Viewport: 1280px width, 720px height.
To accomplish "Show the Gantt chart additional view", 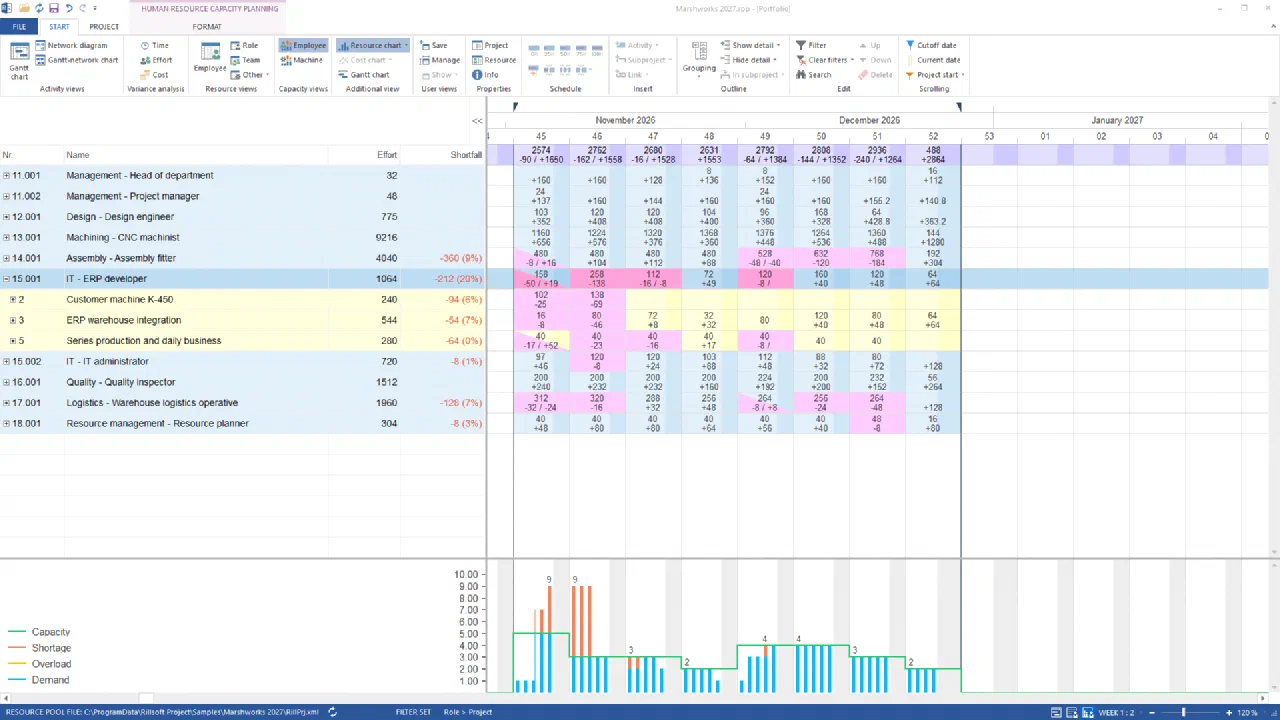I will click(364, 75).
